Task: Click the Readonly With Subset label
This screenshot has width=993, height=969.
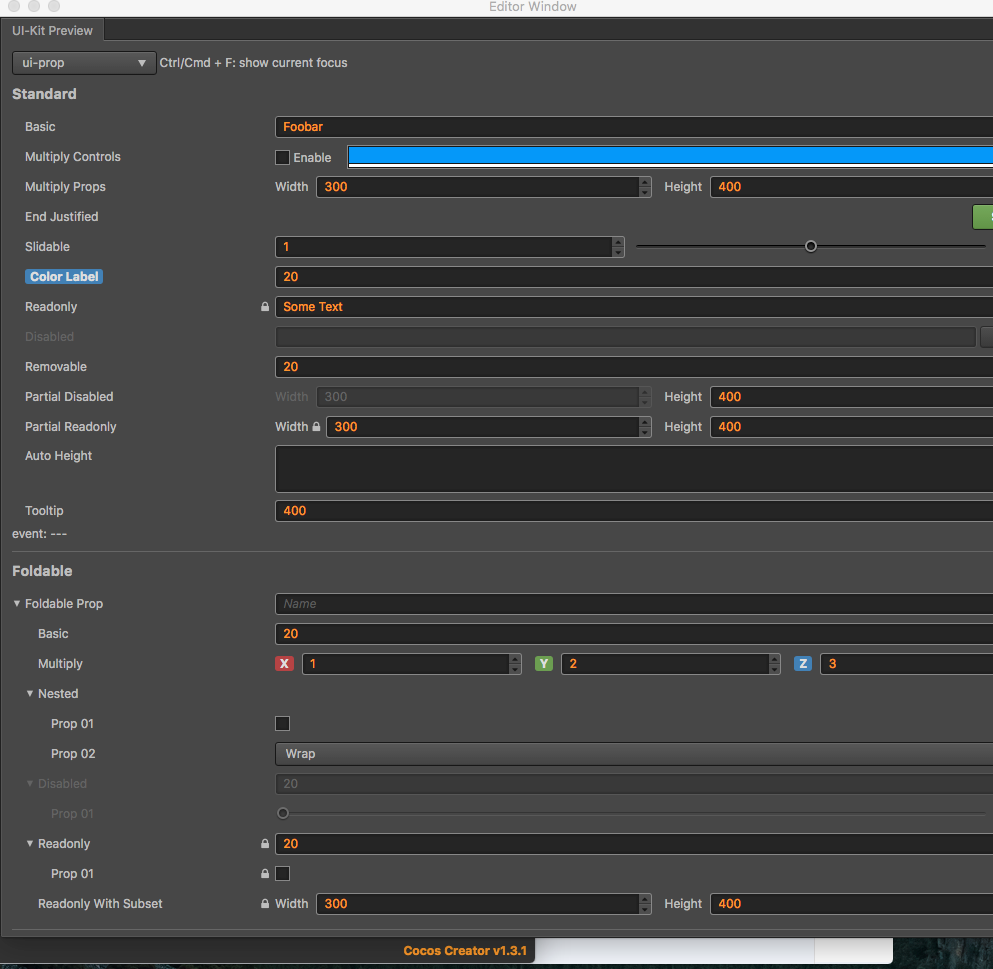Action: click(100, 904)
